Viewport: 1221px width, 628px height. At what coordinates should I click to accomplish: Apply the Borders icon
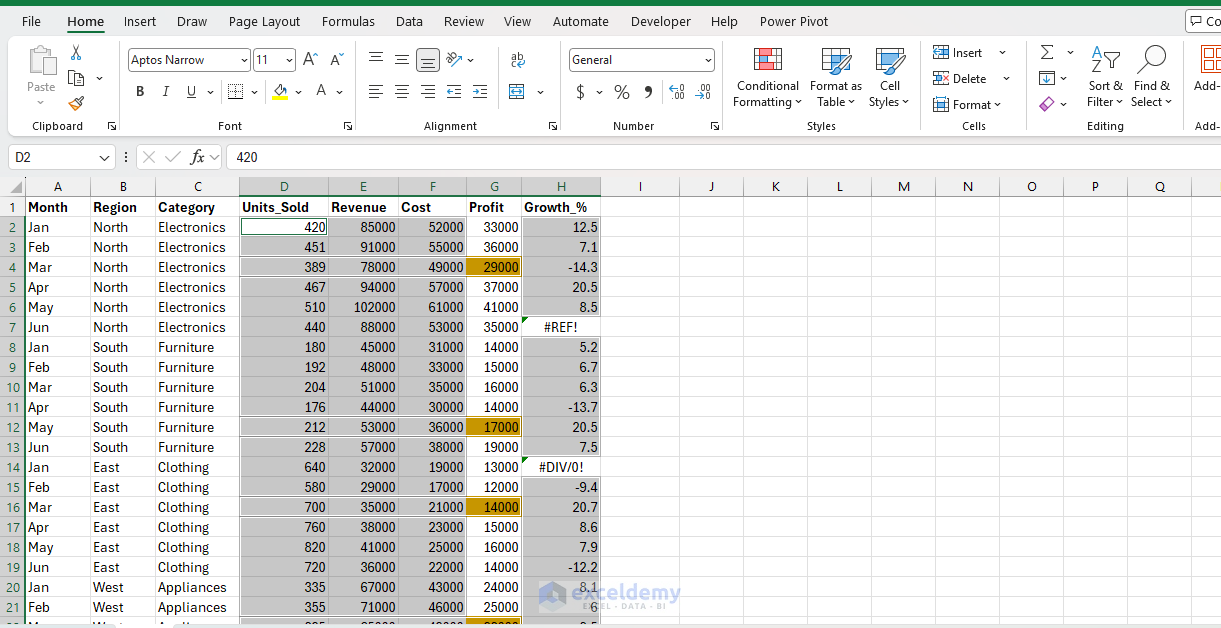tap(235, 92)
